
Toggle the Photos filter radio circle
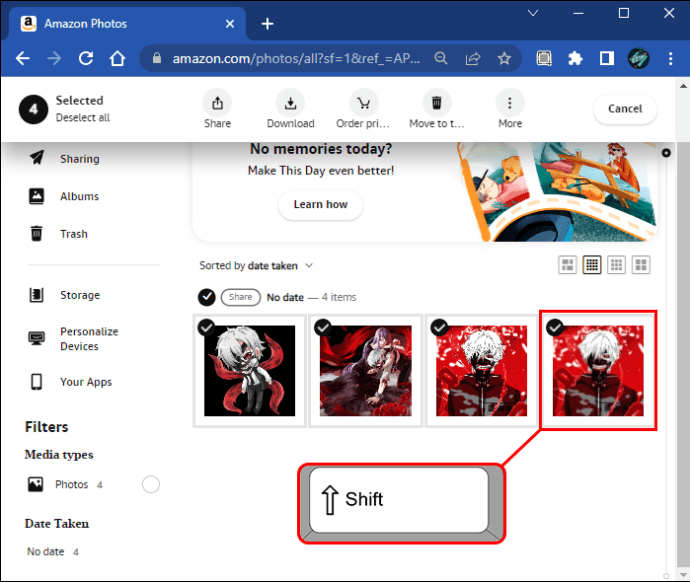[x=150, y=484]
